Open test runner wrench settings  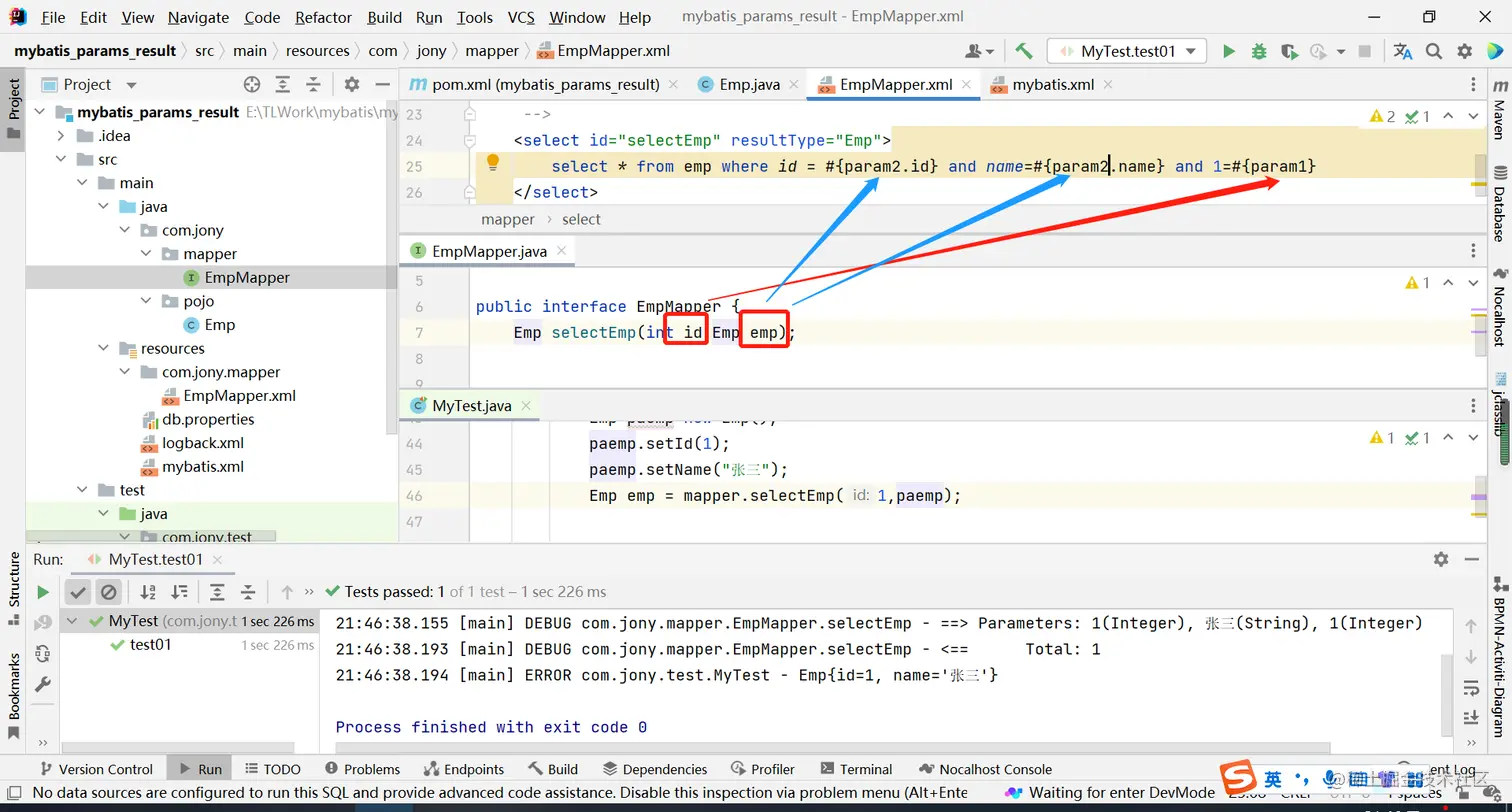click(x=43, y=685)
